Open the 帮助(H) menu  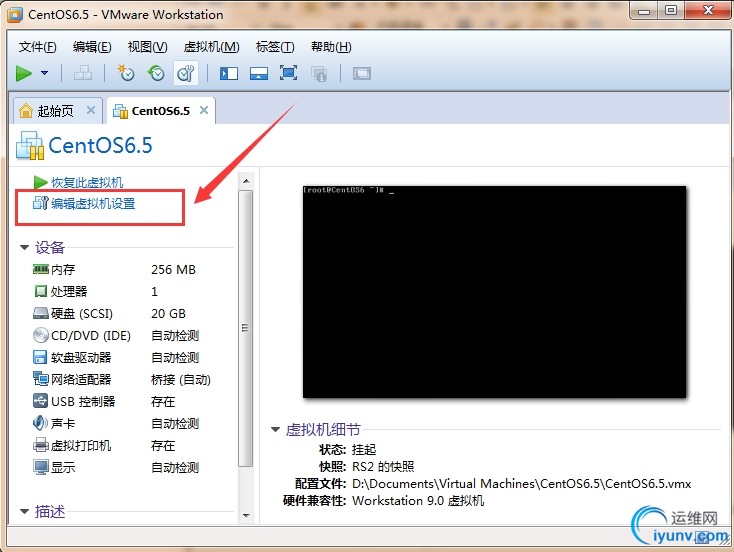[331, 47]
